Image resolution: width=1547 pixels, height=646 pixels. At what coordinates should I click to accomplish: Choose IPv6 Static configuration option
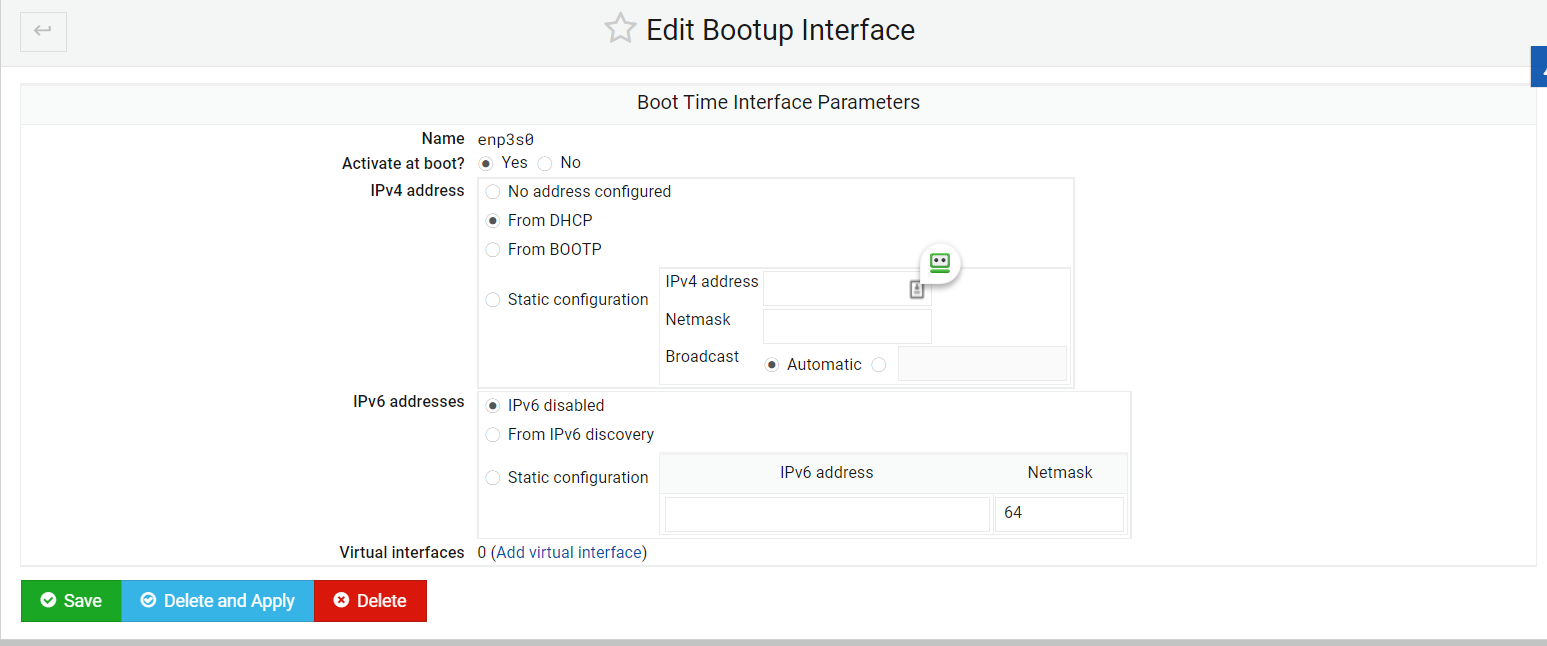tap(493, 478)
